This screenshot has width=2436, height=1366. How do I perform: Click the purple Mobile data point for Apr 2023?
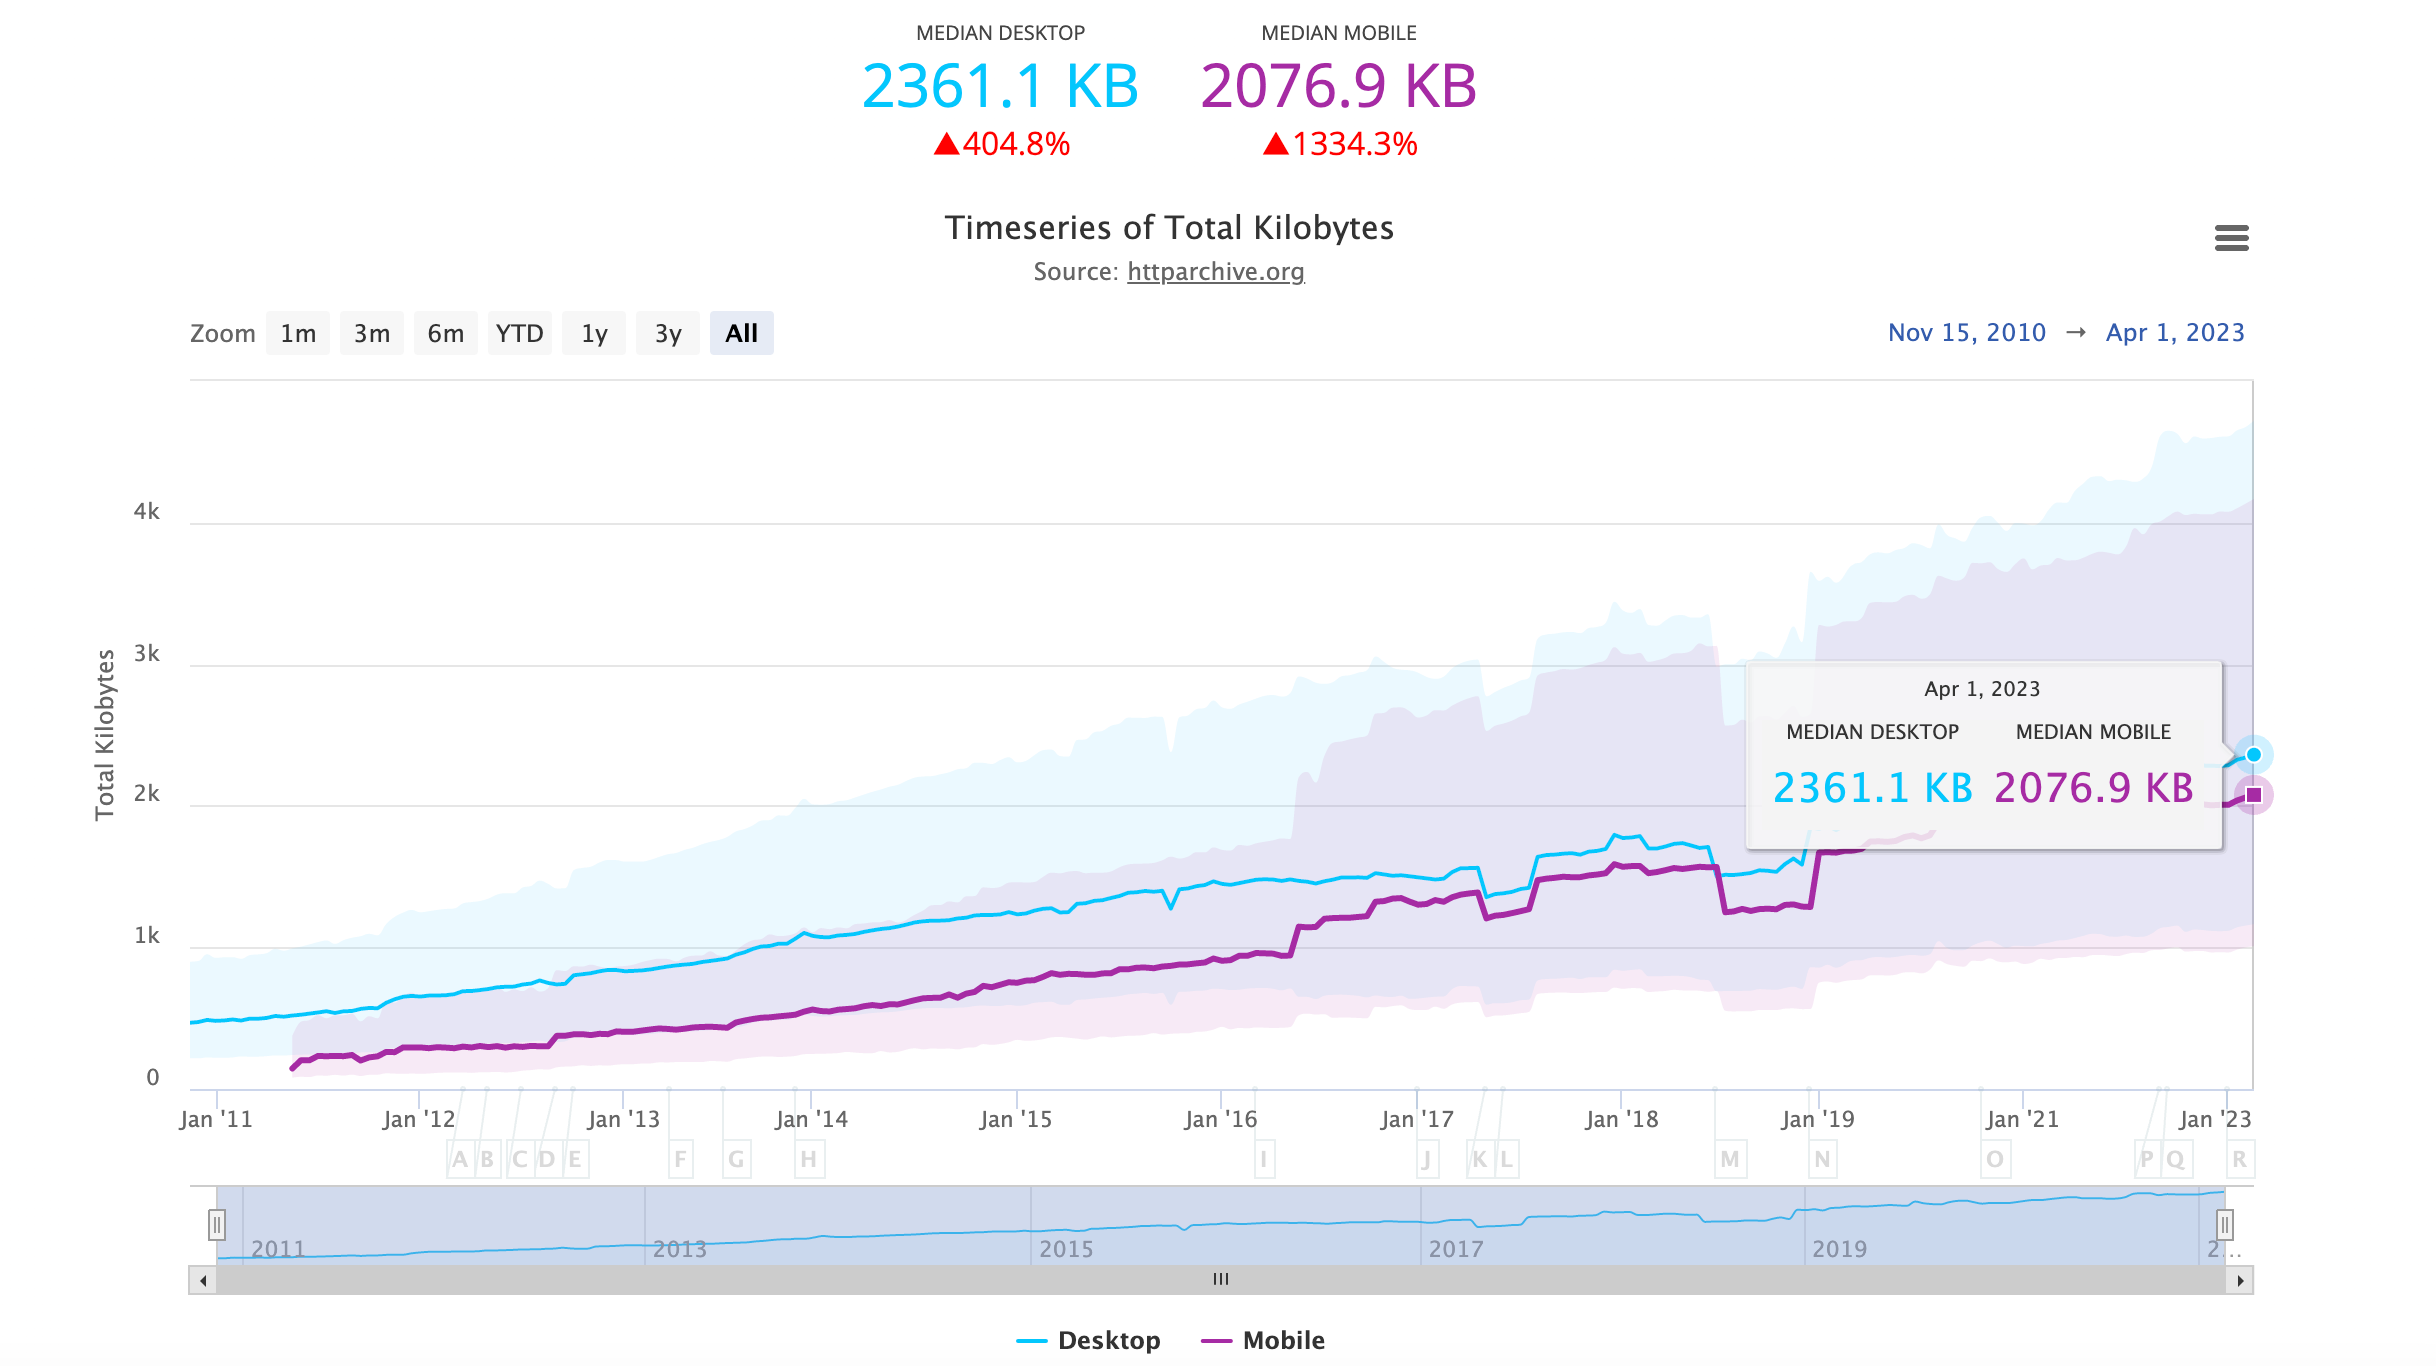pos(2253,795)
